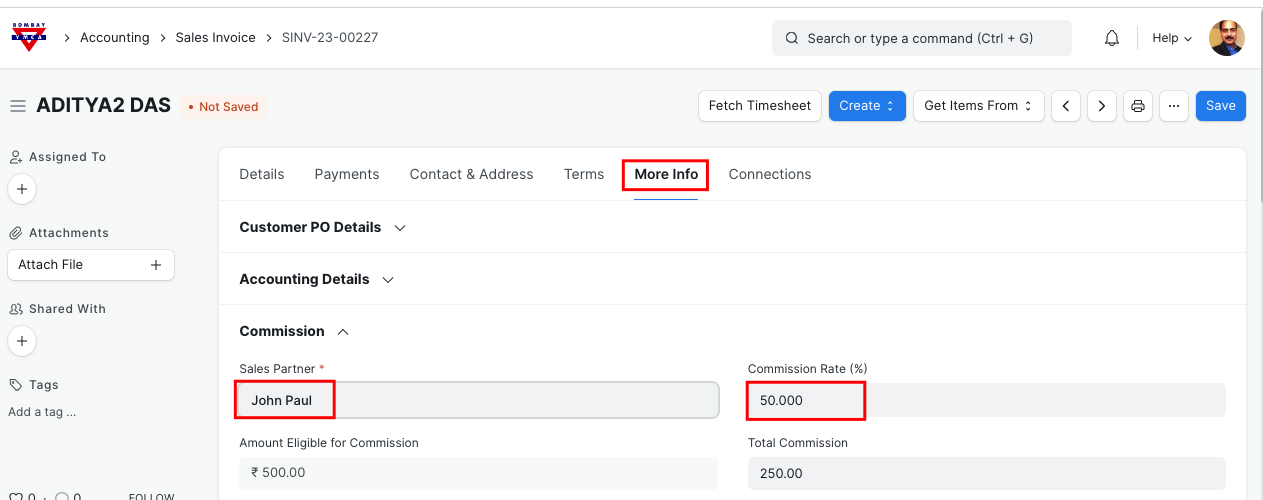The height and width of the screenshot is (500, 1263).
Task: Open Get Items From dropdown
Action: click(978, 106)
